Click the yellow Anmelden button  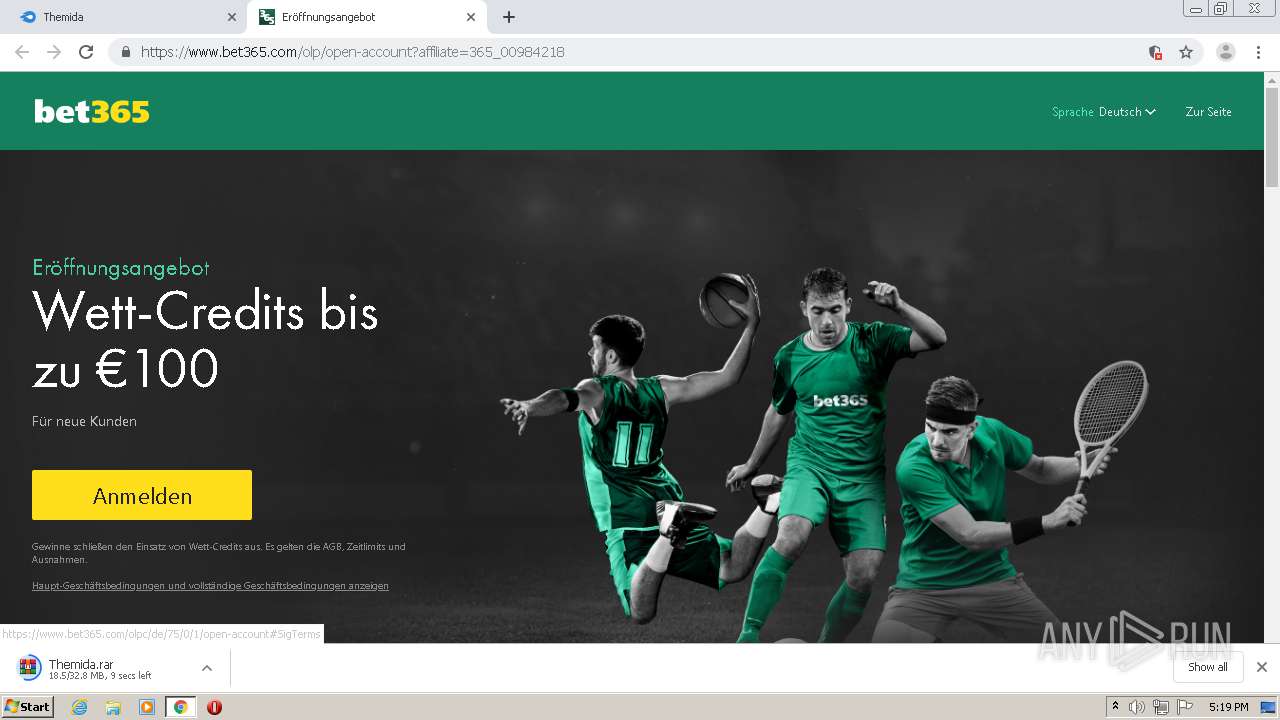click(x=142, y=495)
